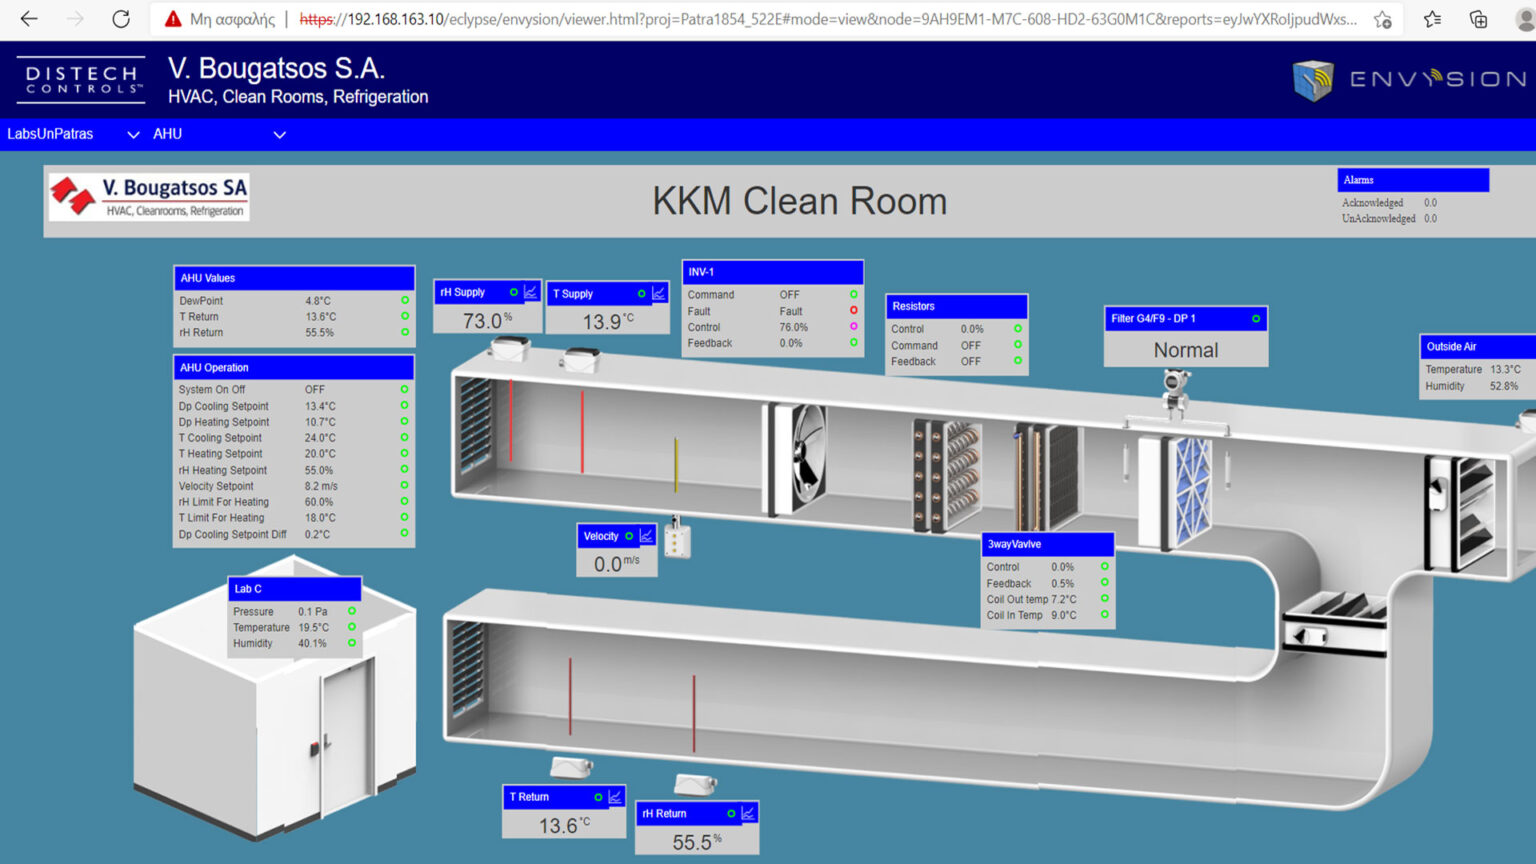Select the heating resistors coil graphic
The height and width of the screenshot is (864, 1536).
pyautogui.click(x=946, y=474)
